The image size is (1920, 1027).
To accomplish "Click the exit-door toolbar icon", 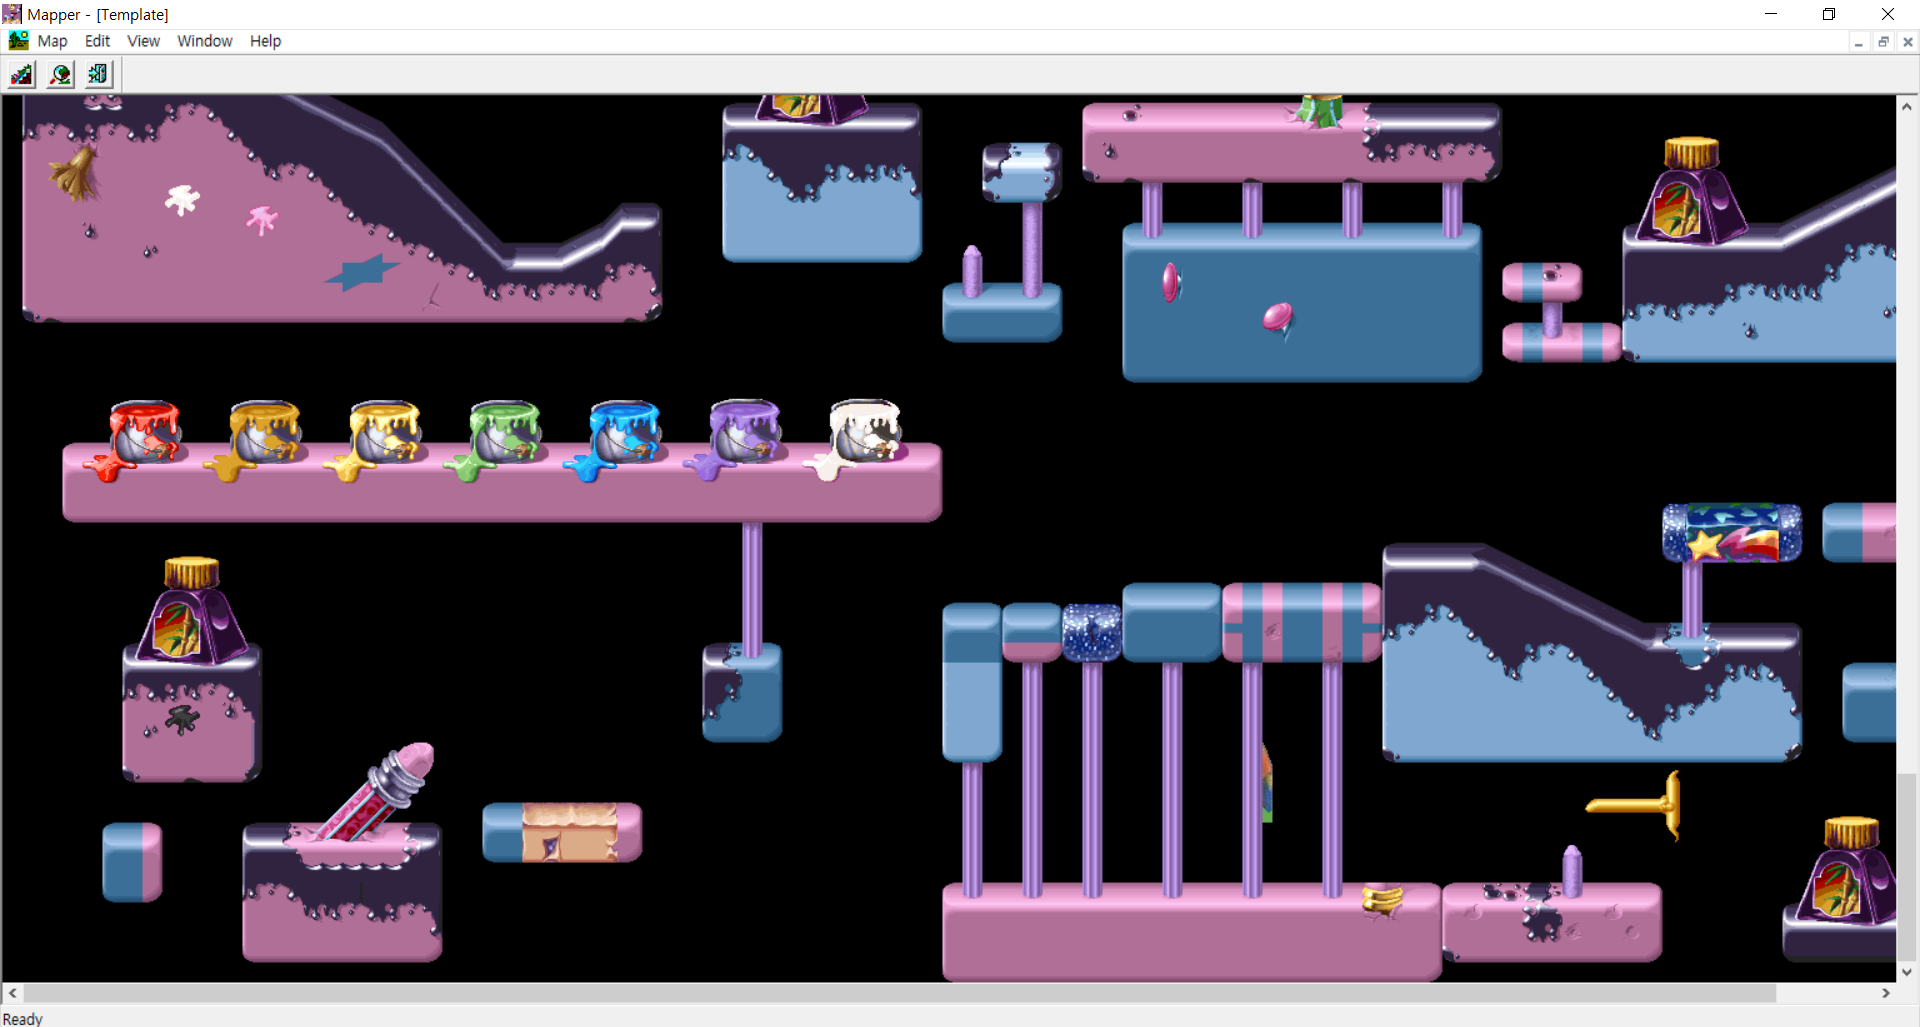I will (99, 74).
